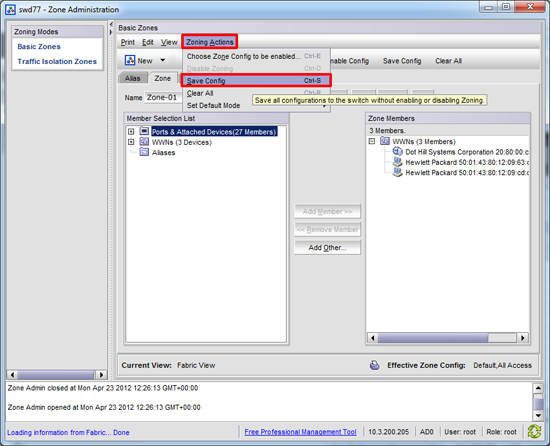The image size is (550, 446).
Task: Expand Ports & Attached Devices tree node
Action: click(131, 131)
